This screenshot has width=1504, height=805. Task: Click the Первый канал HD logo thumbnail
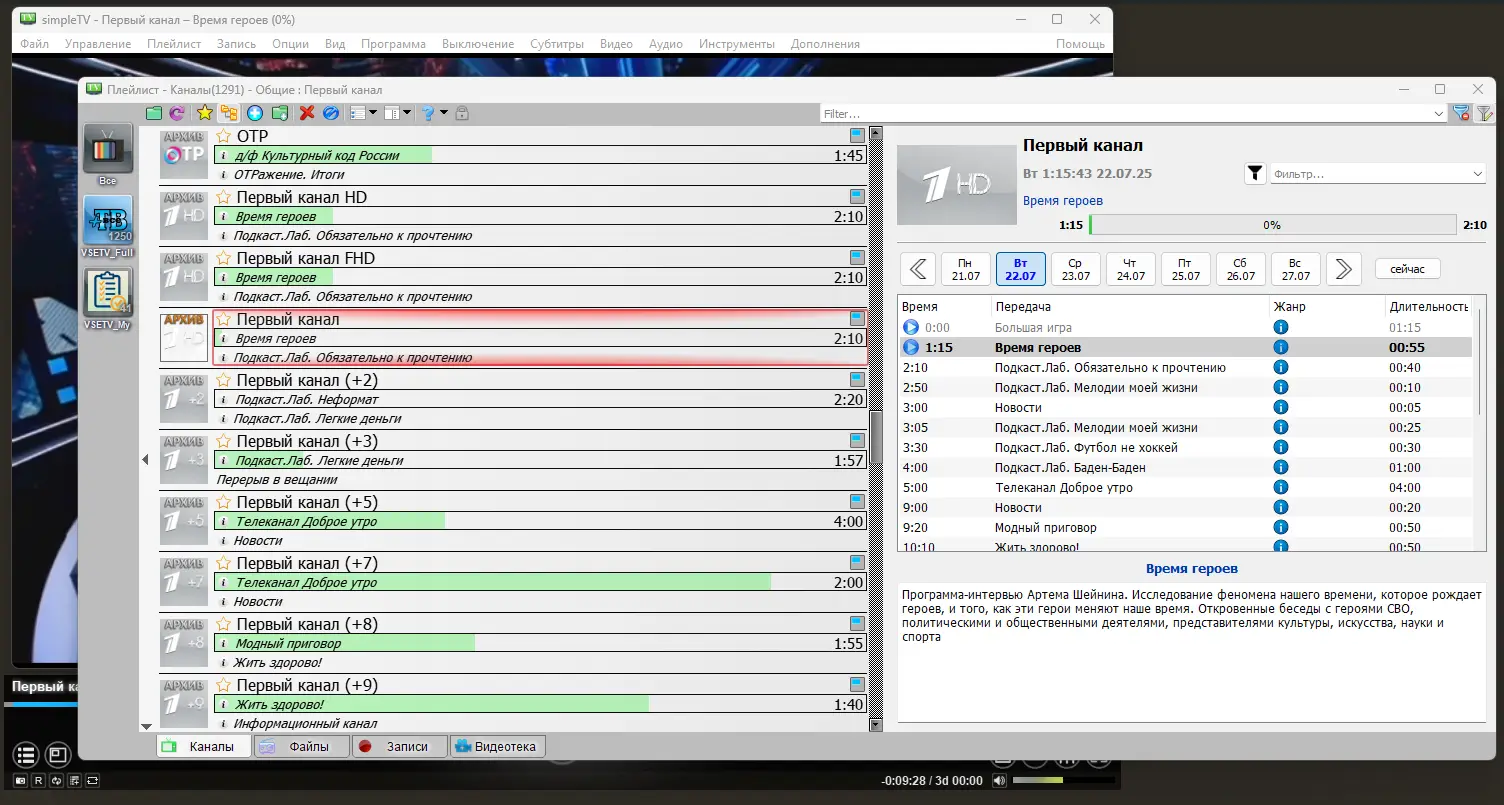pos(184,216)
